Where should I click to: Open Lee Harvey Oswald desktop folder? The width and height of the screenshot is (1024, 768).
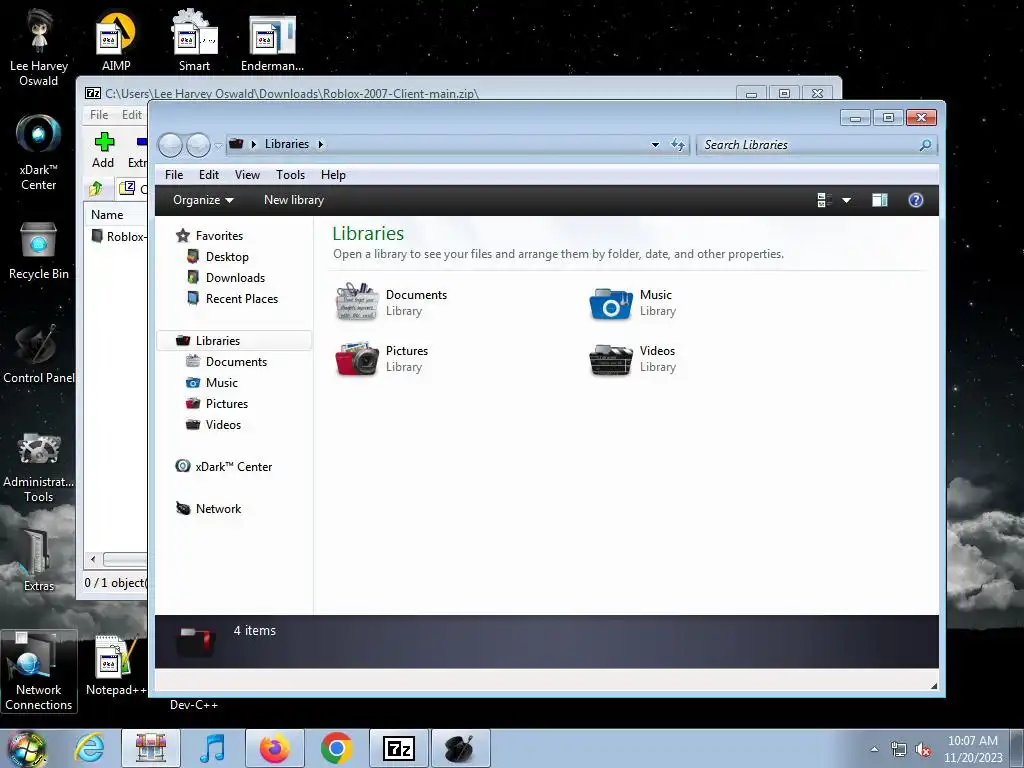[x=39, y=47]
